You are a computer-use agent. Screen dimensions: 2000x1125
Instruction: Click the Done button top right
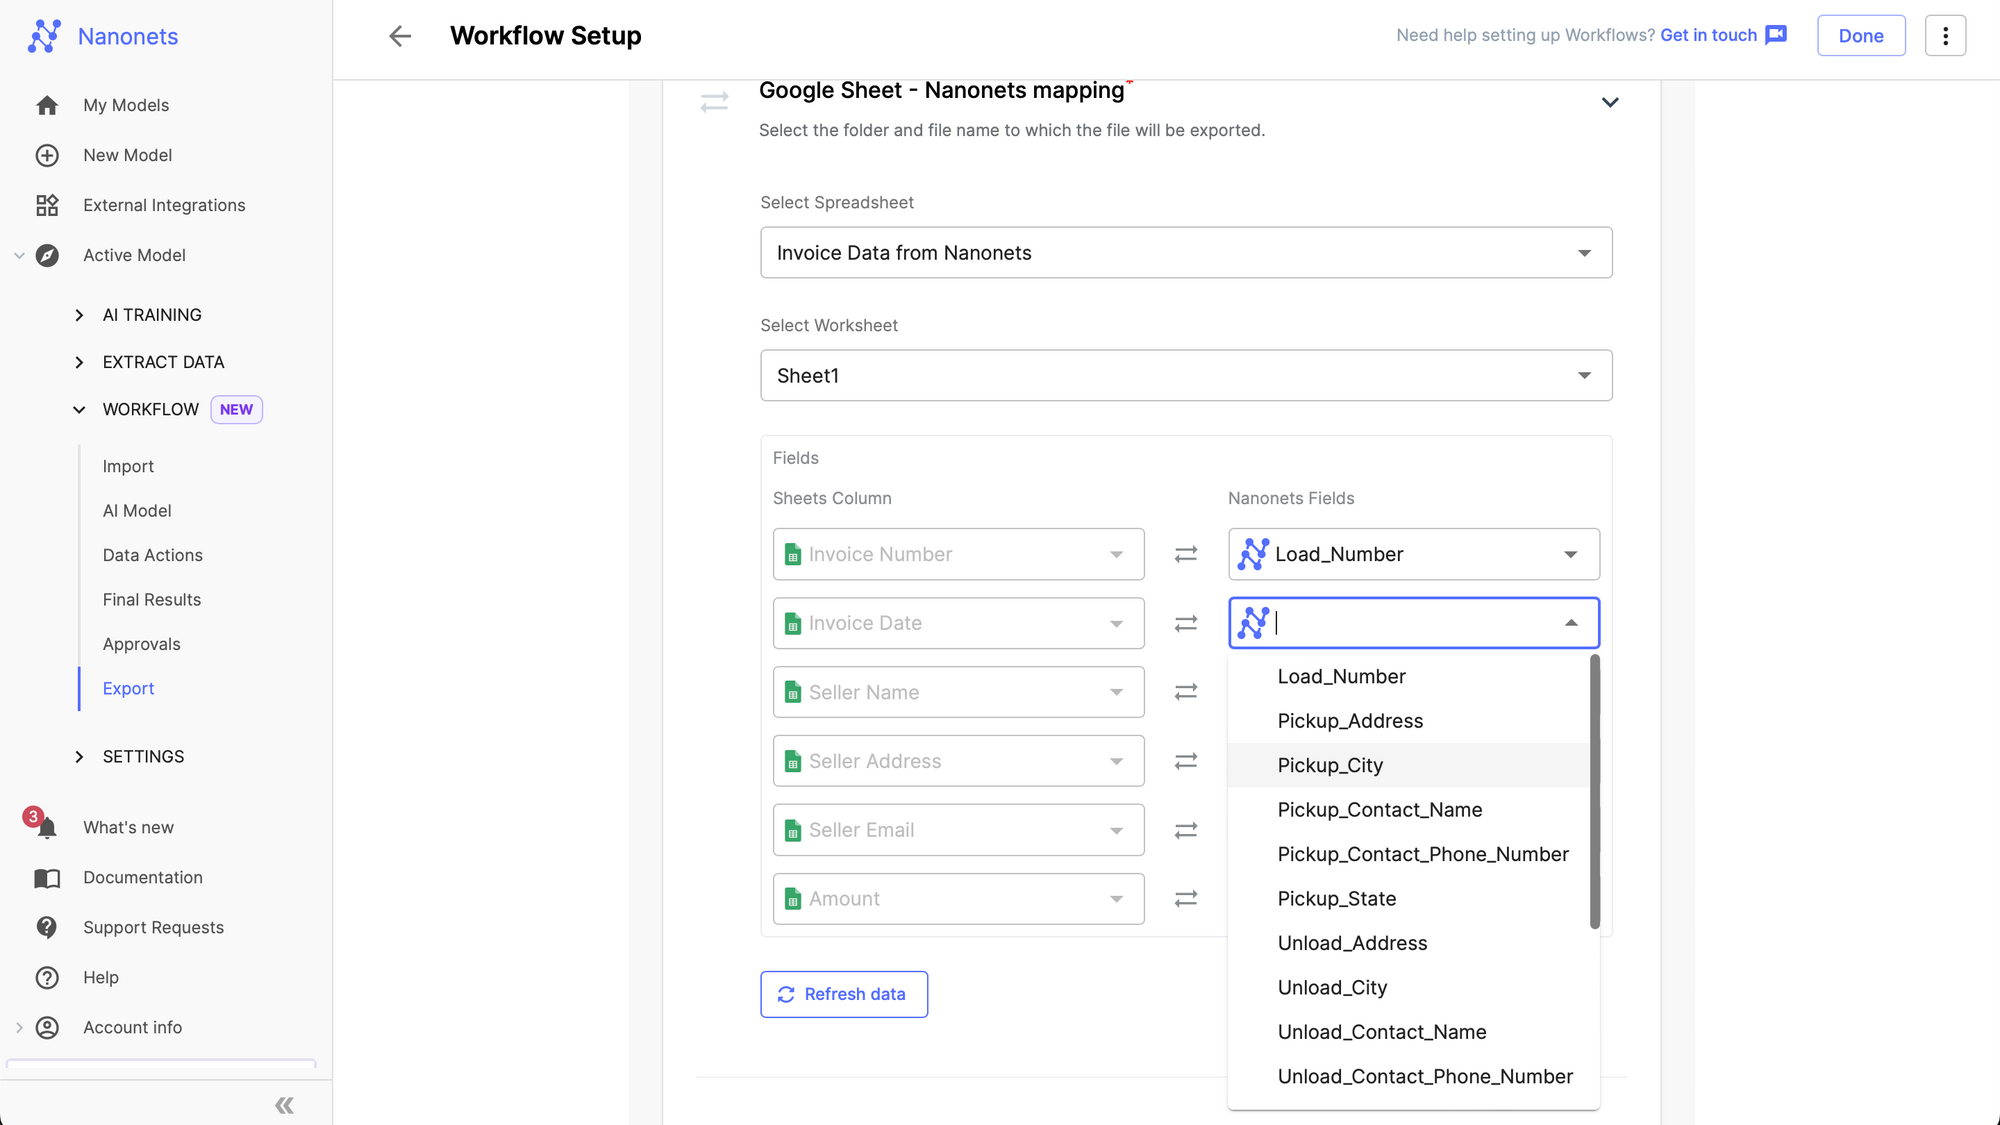pyautogui.click(x=1861, y=34)
